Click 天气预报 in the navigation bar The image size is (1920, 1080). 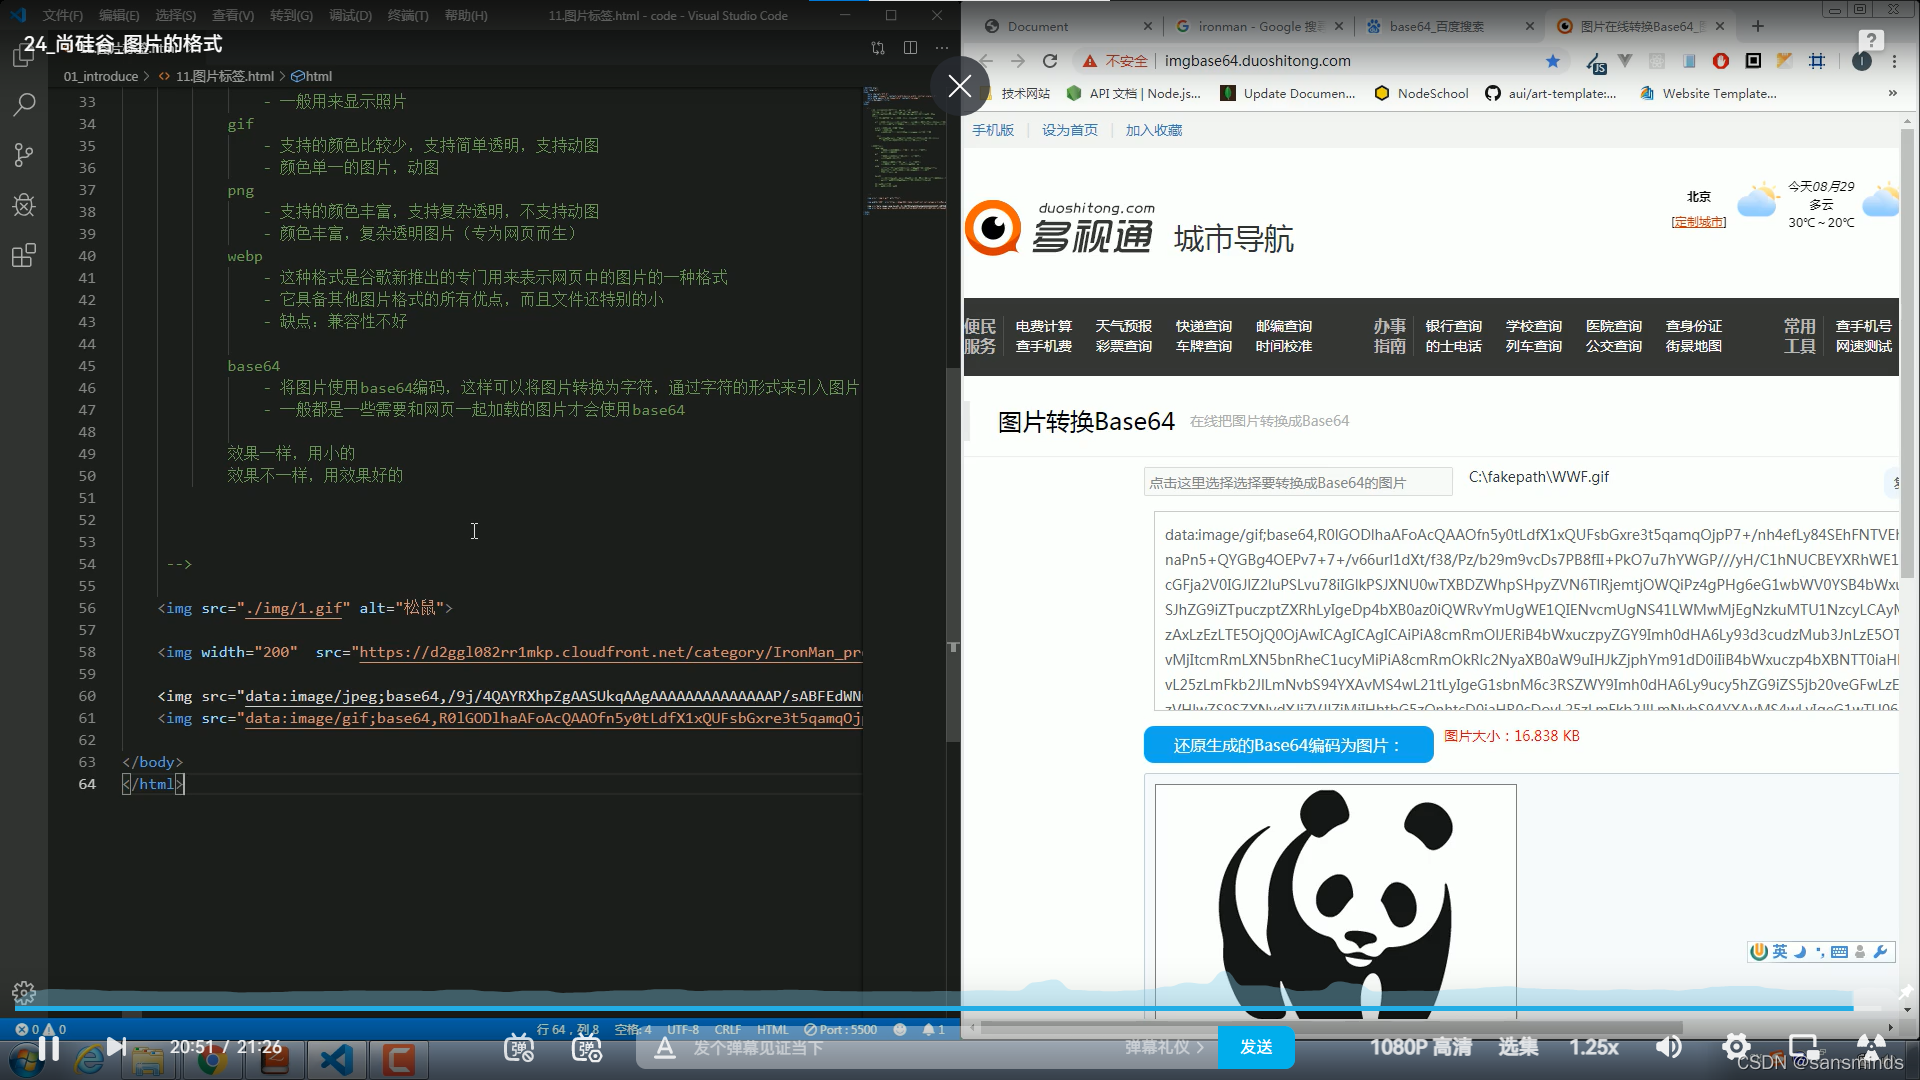[1124, 326]
